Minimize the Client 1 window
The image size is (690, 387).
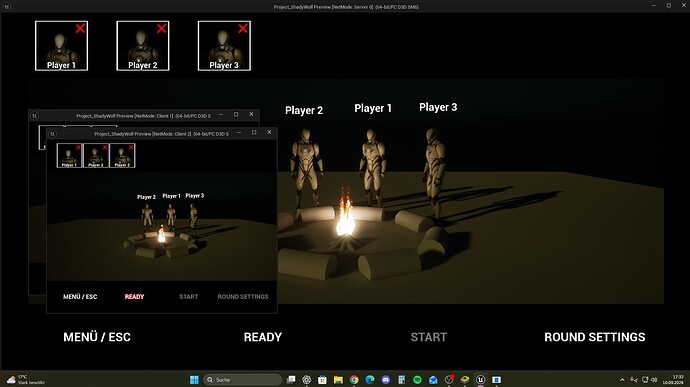pyautogui.click(x=221, y=114)
